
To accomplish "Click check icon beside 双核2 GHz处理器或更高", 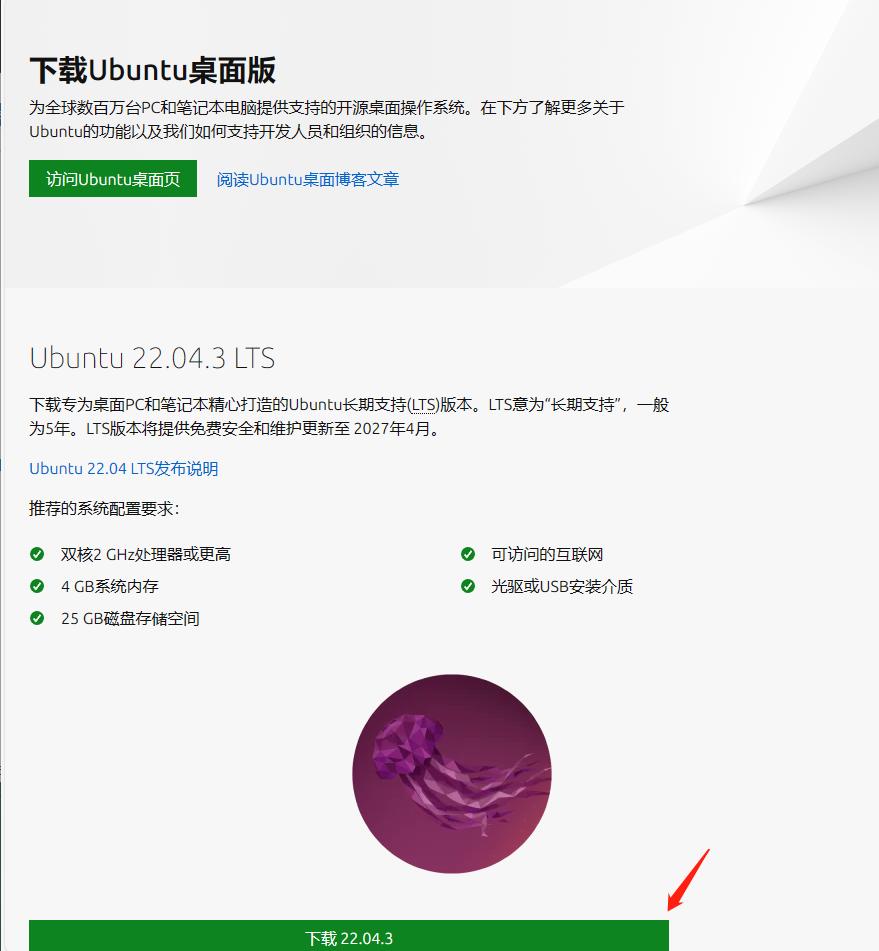I will (x=37, y=554).
